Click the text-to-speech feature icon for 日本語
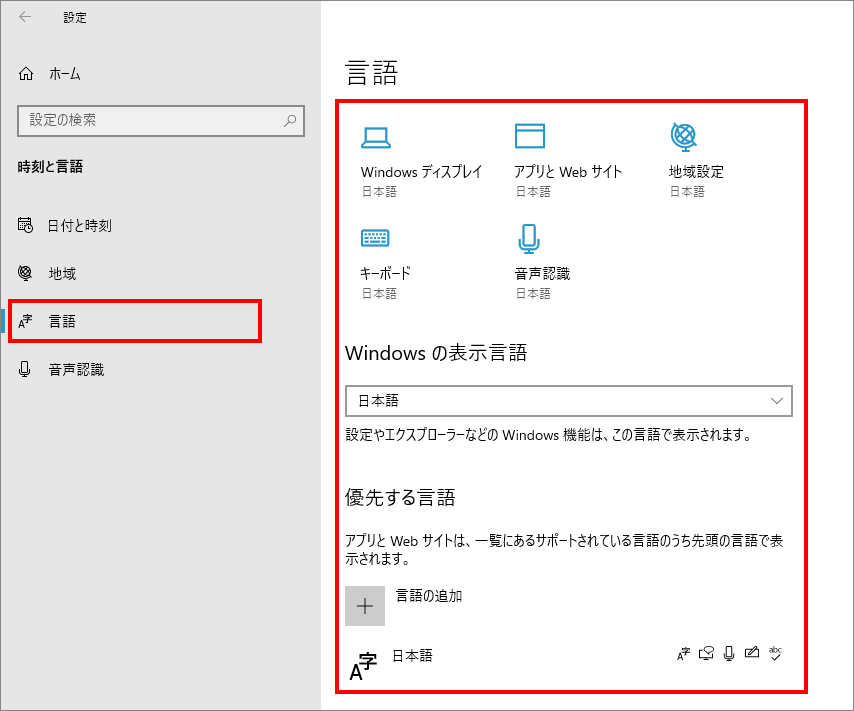Image resolution: width=854 pixels, height=711 pixels. (x=706, y=653)
